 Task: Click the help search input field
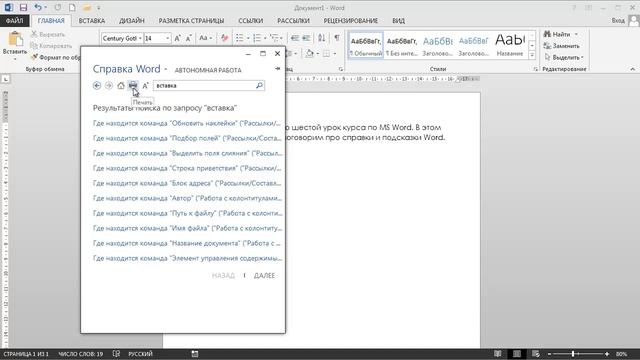pos(205,85)
